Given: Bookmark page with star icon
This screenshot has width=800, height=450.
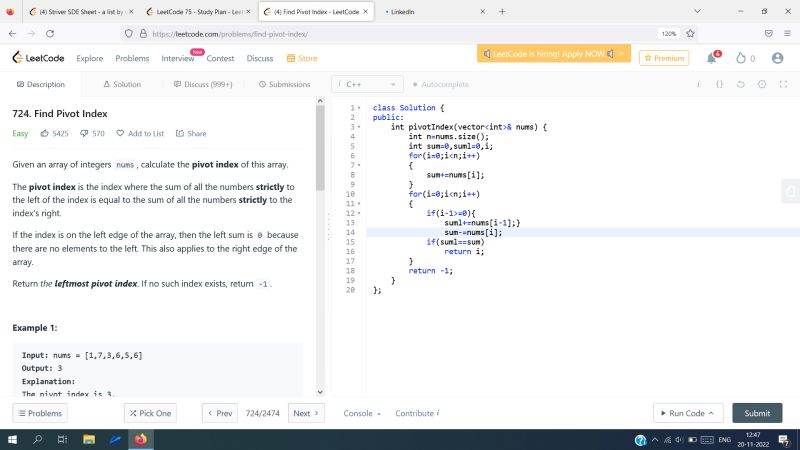Looking at the screenshot, I should 690,34.
